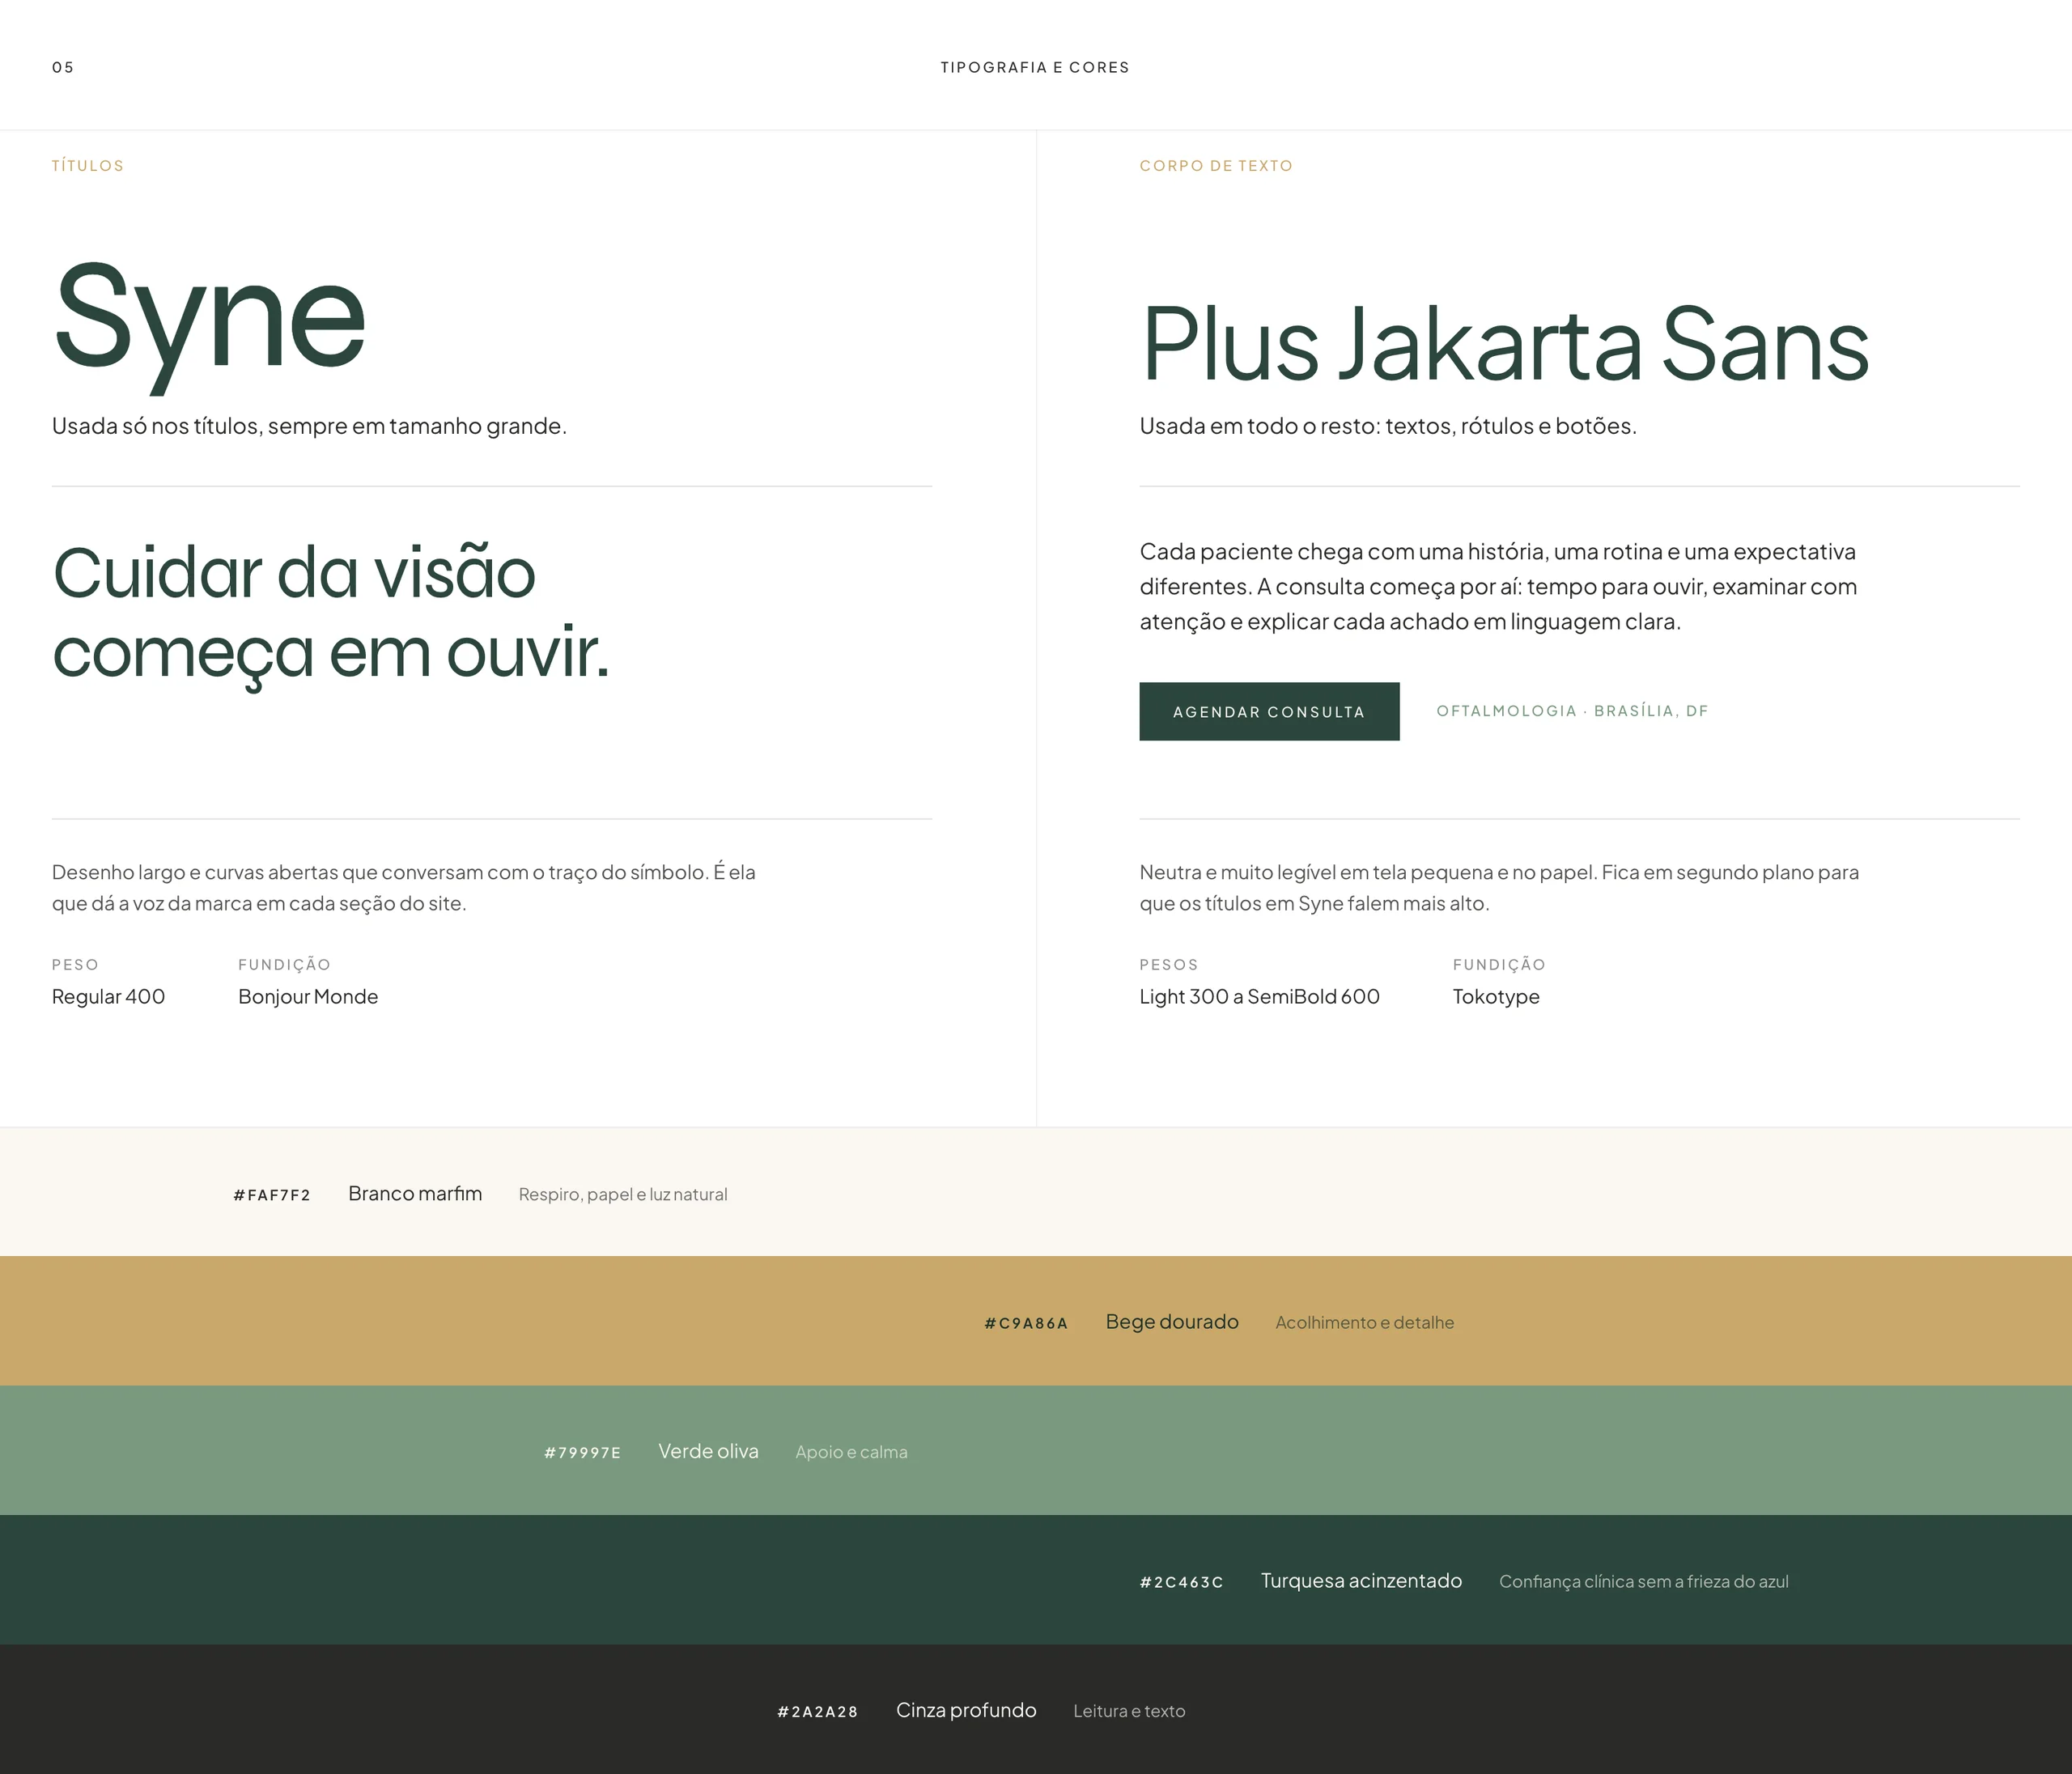The image size is (2072, 1774).
Task: Click the hex code #C9A86A
Action: pyautogui.click(x=1026, y=1323)
